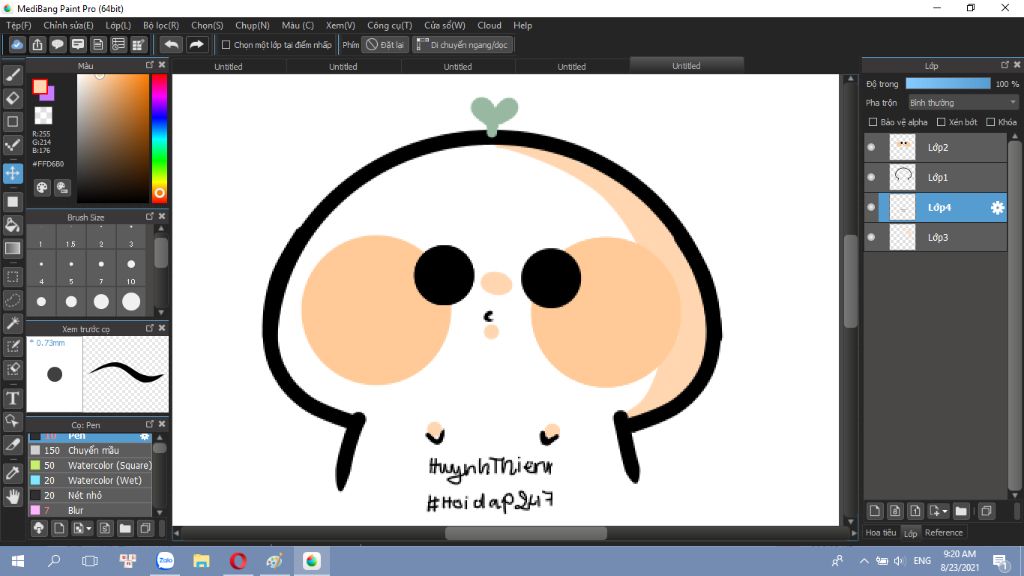Select the 'Watercolor (Wet)' brush
1024x576 pixels.
(90, 480)
